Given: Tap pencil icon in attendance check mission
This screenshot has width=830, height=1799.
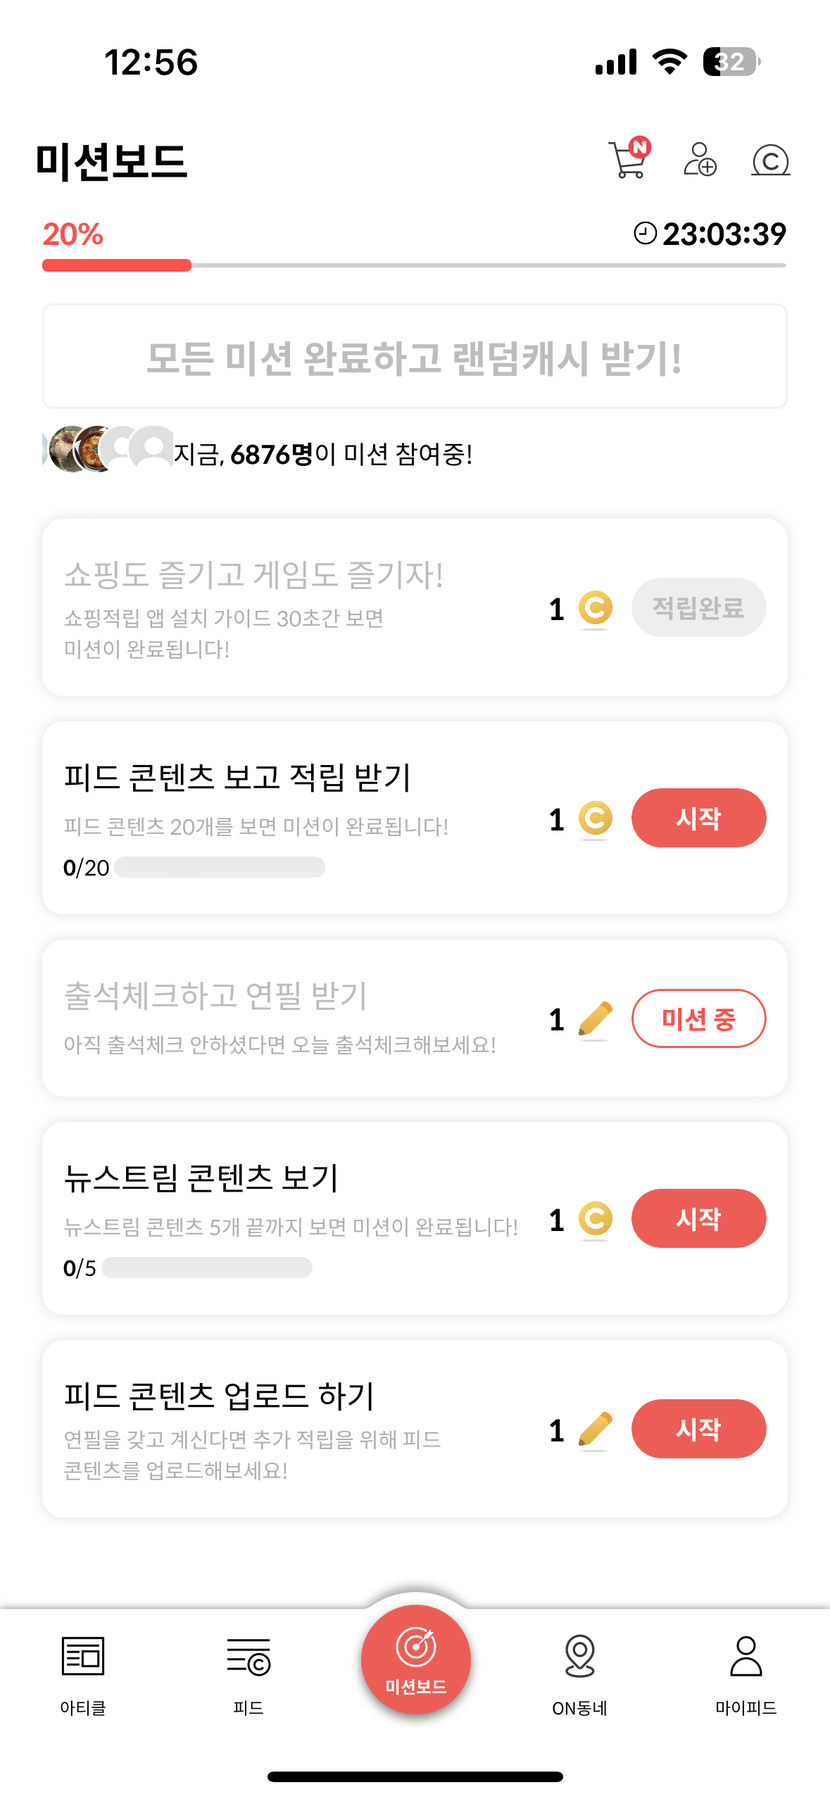Looking at the screenshot, I should click(595, 1019).
